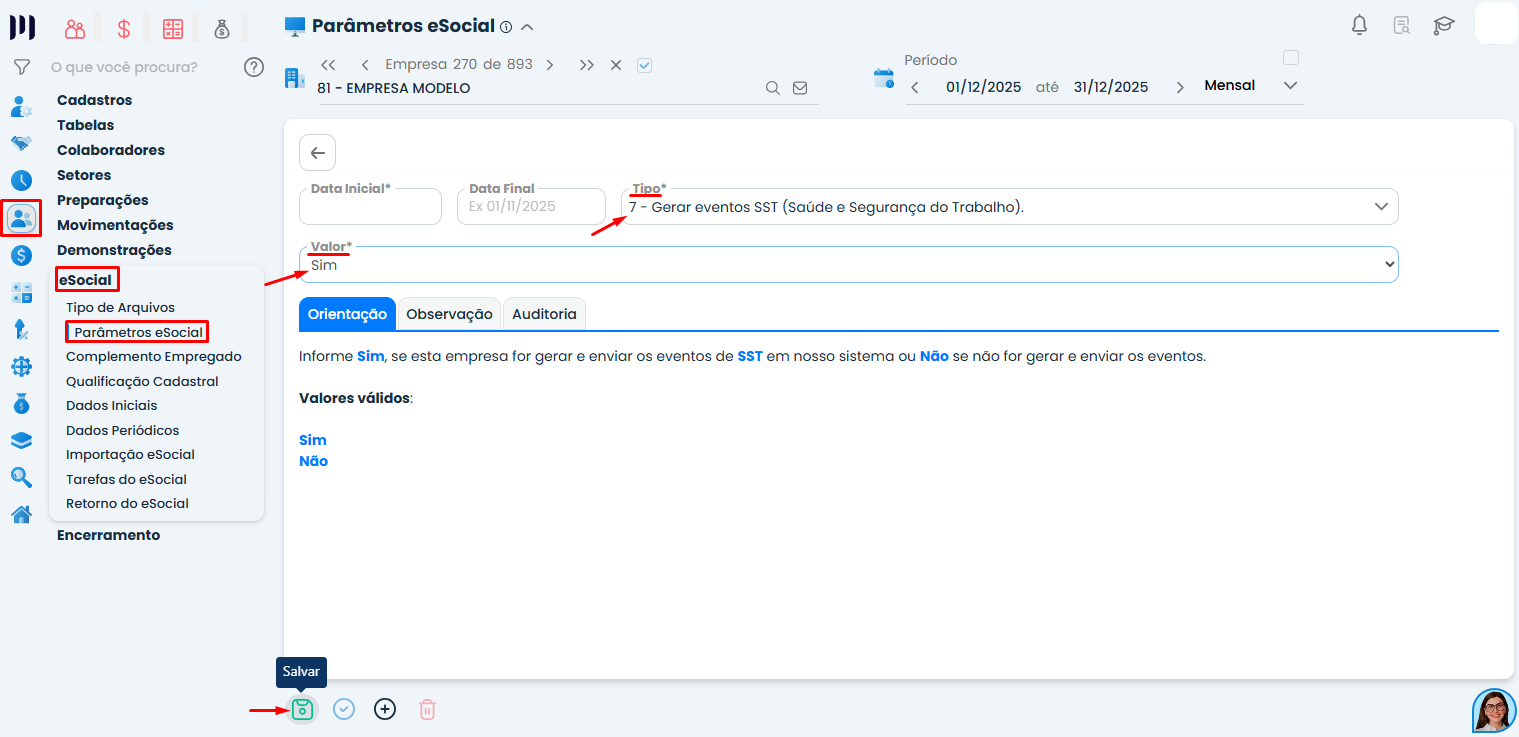This screenshot has height=737, width=1519.
Task: Open the money bag module icon in top bar
Action: tap(222, 28)
